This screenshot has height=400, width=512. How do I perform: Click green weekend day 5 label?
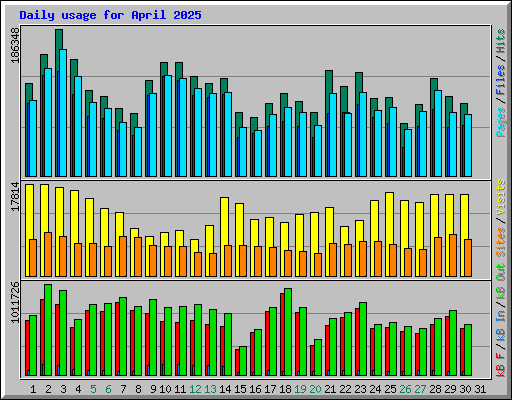coord(93,389)
